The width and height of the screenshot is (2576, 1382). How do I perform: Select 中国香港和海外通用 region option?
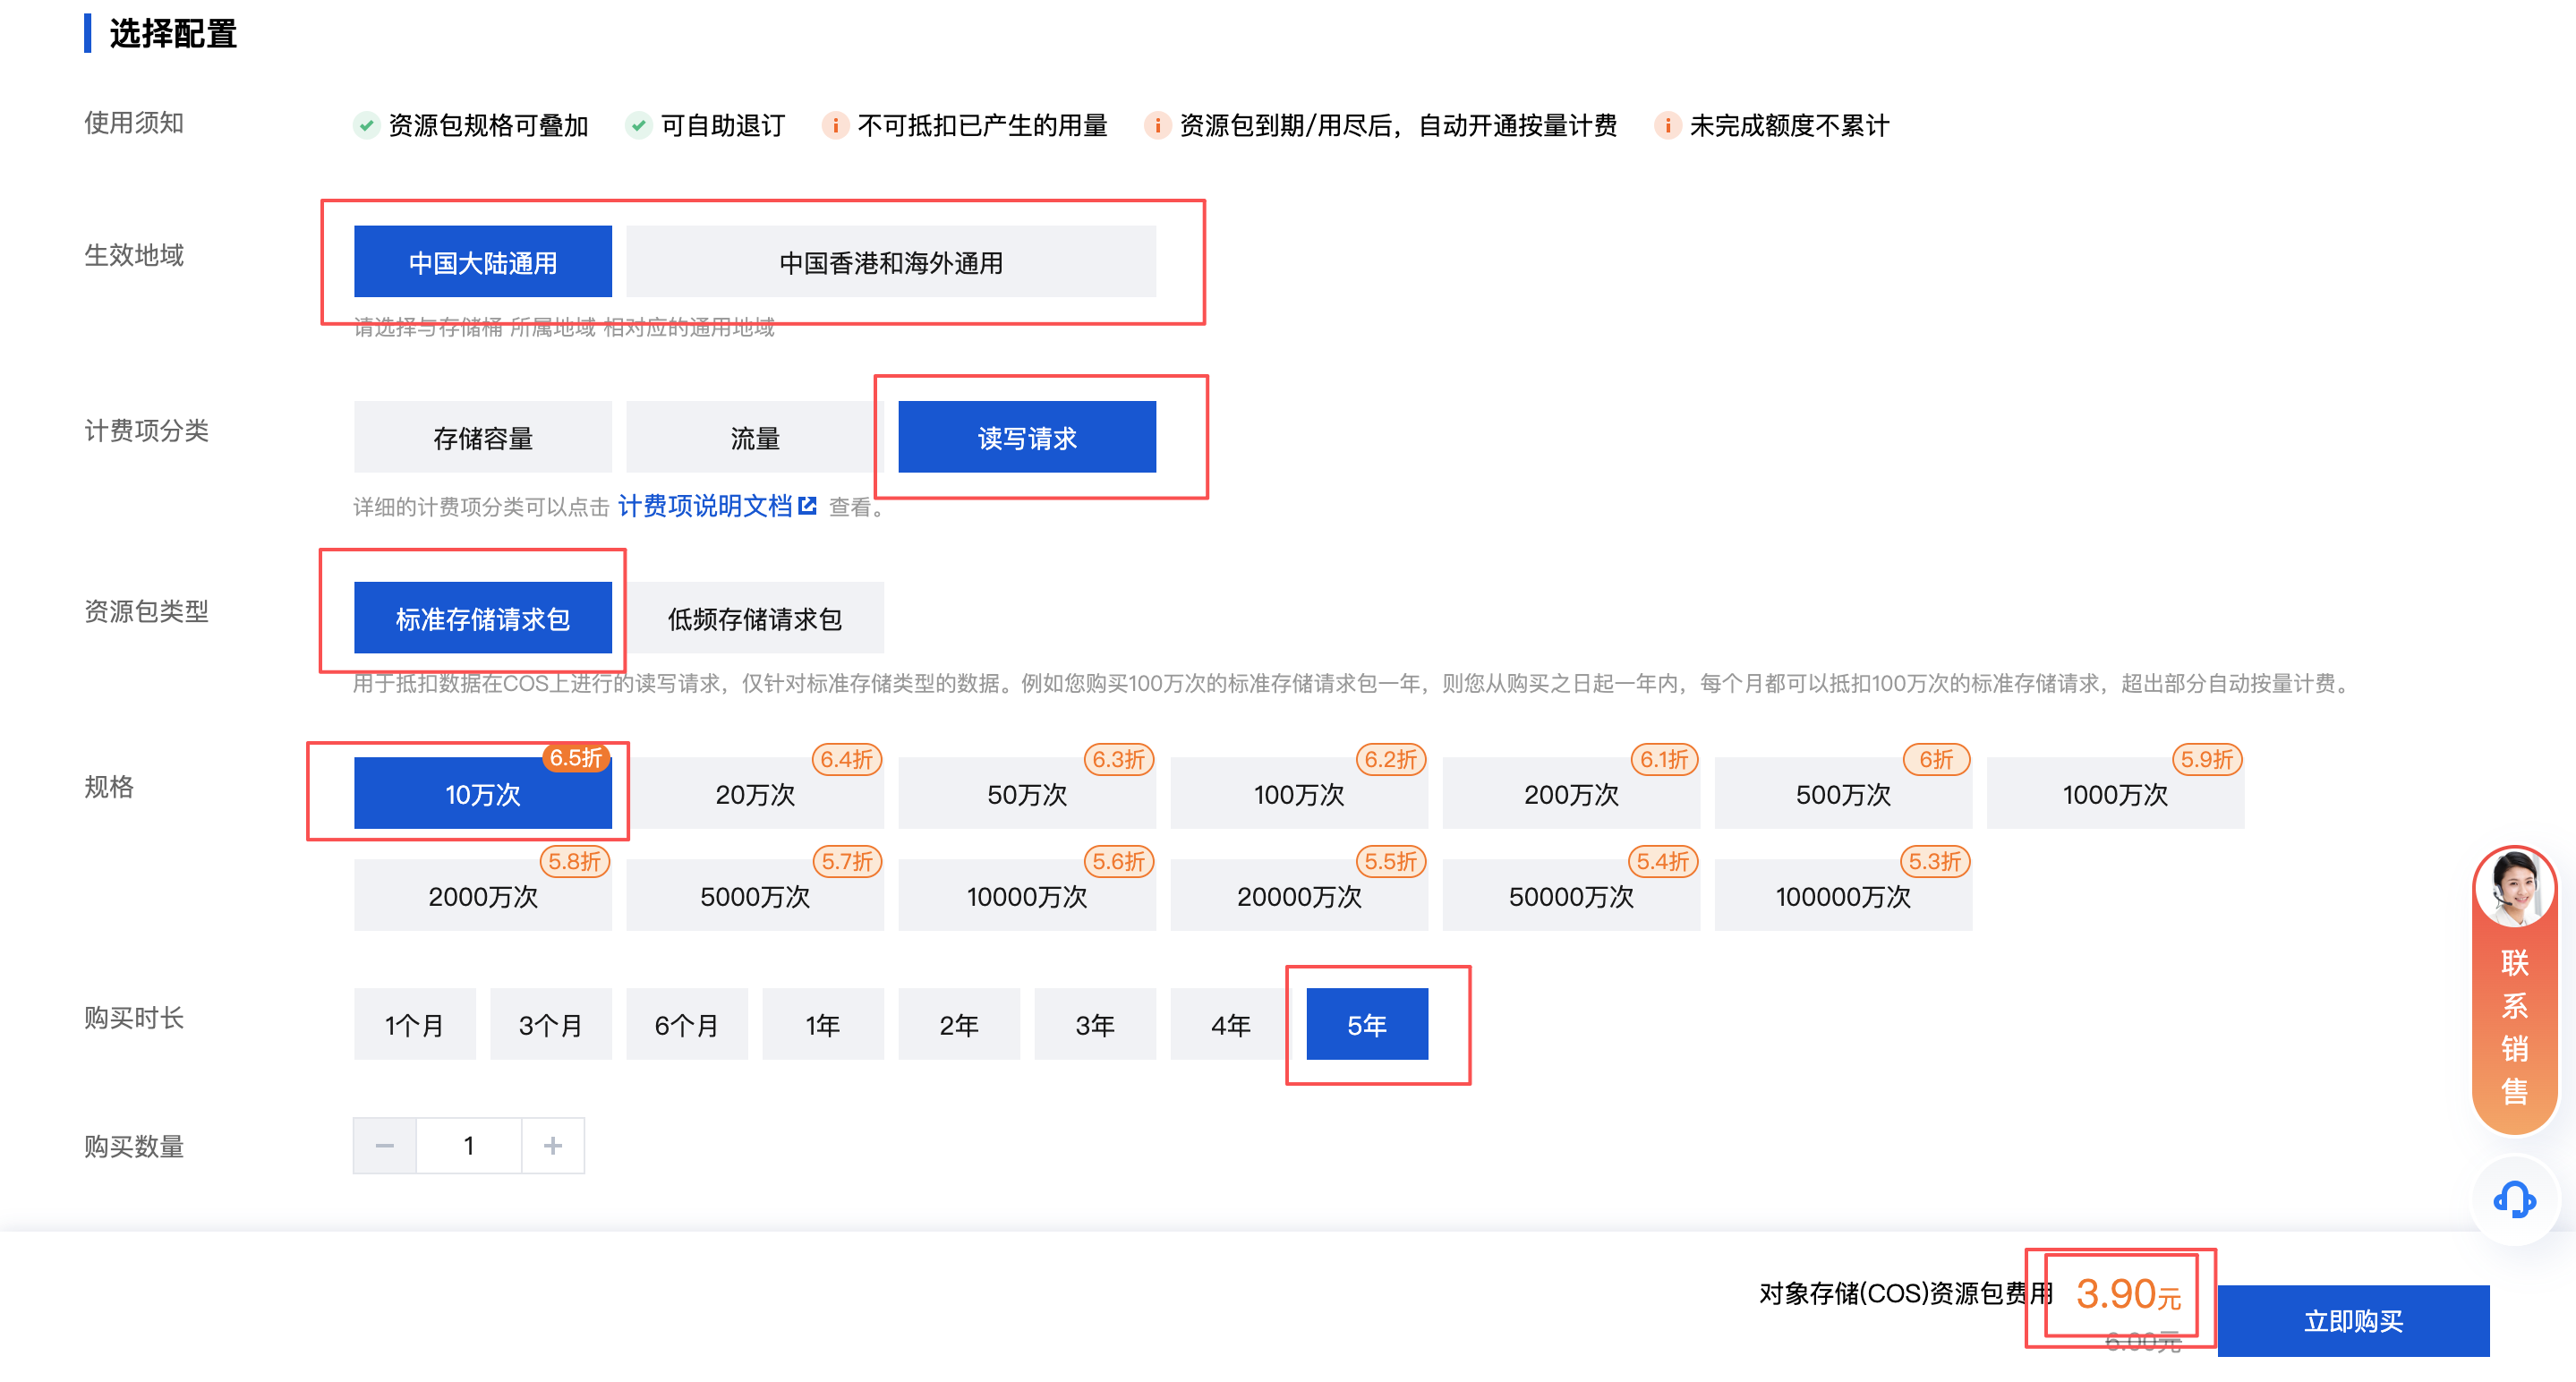890,262
